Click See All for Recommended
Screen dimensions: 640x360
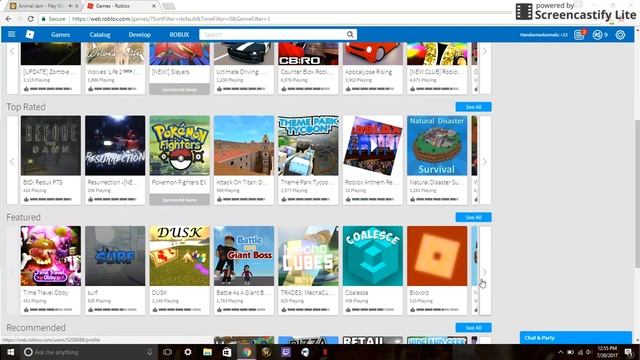tap(473, 328)
